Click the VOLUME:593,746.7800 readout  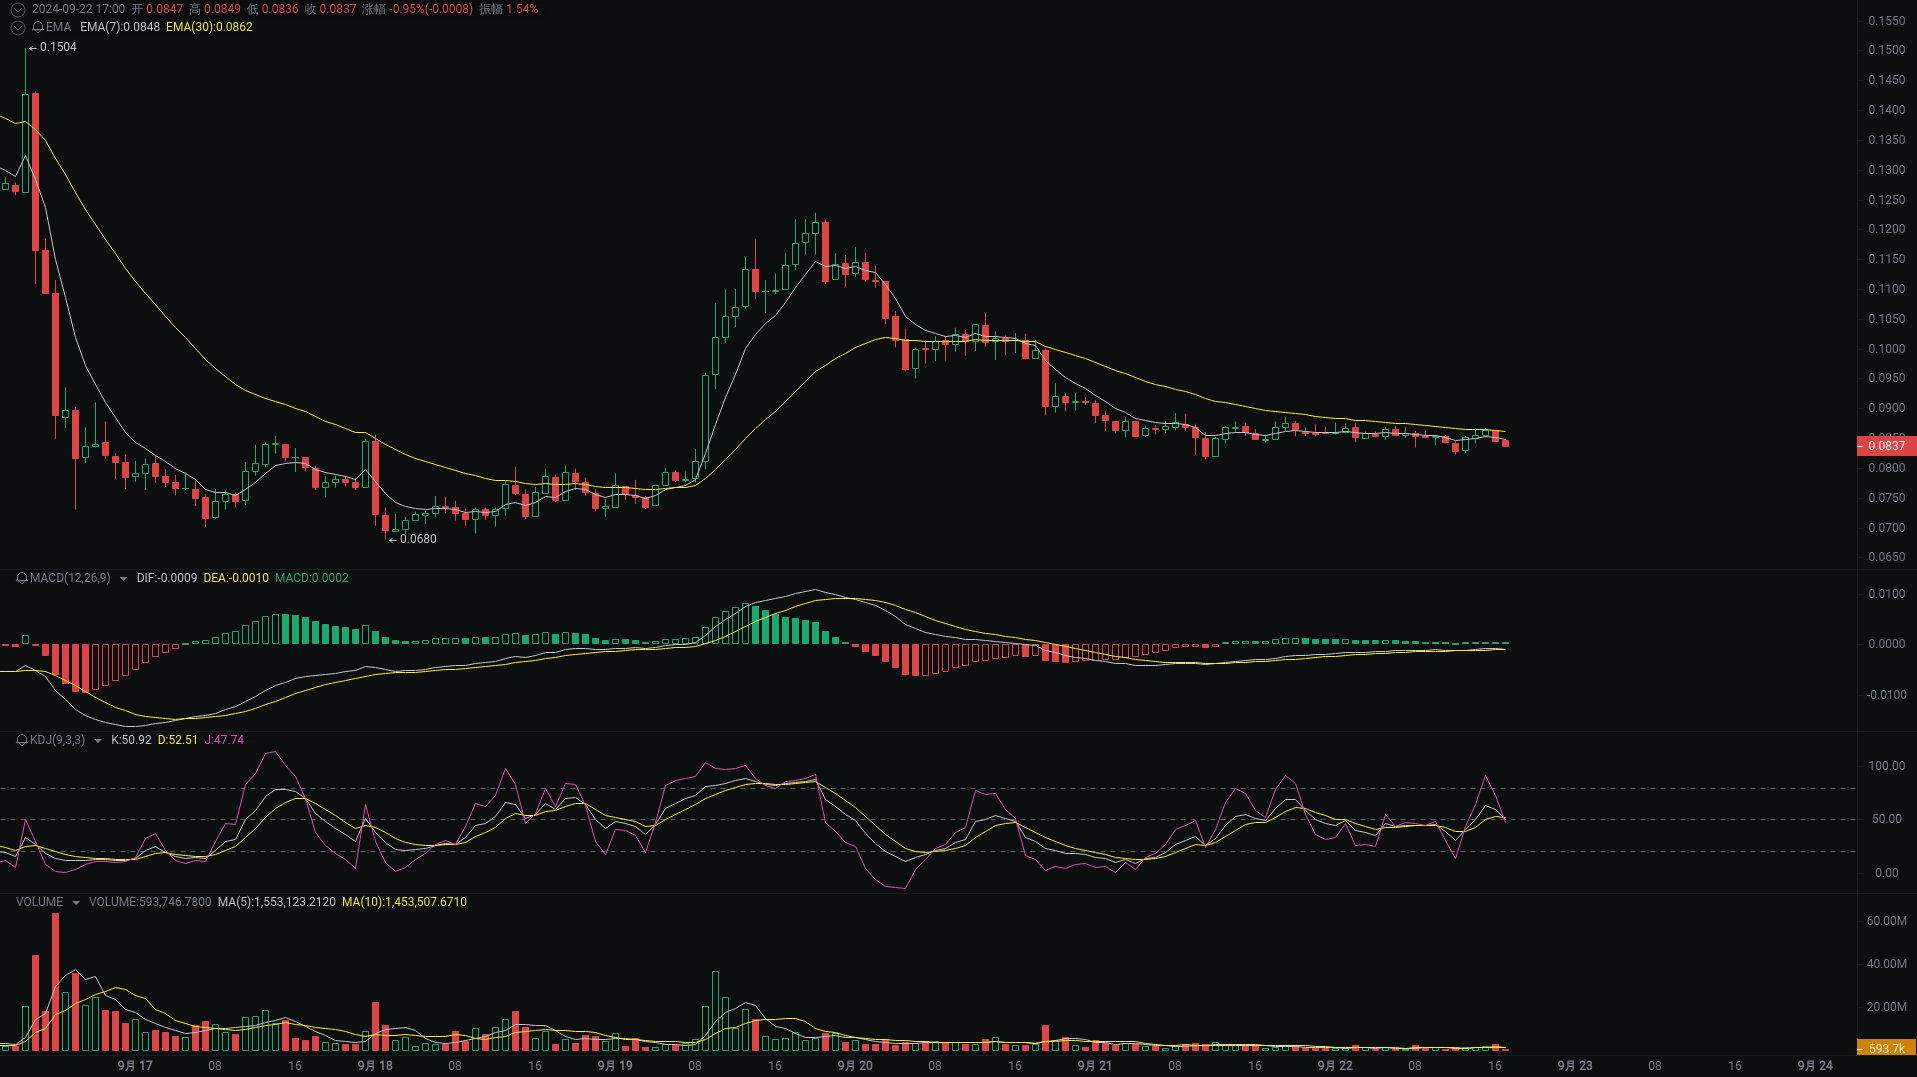point(150,902)
